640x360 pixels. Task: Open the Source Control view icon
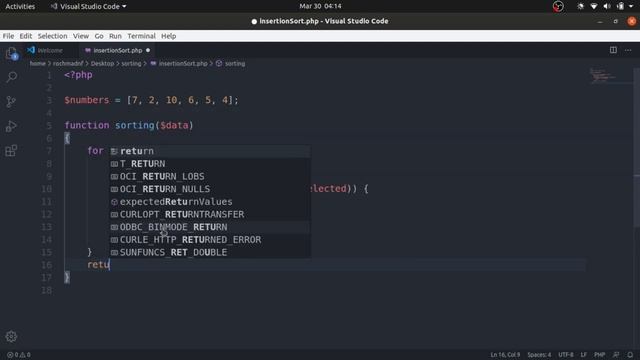[11, 101]
